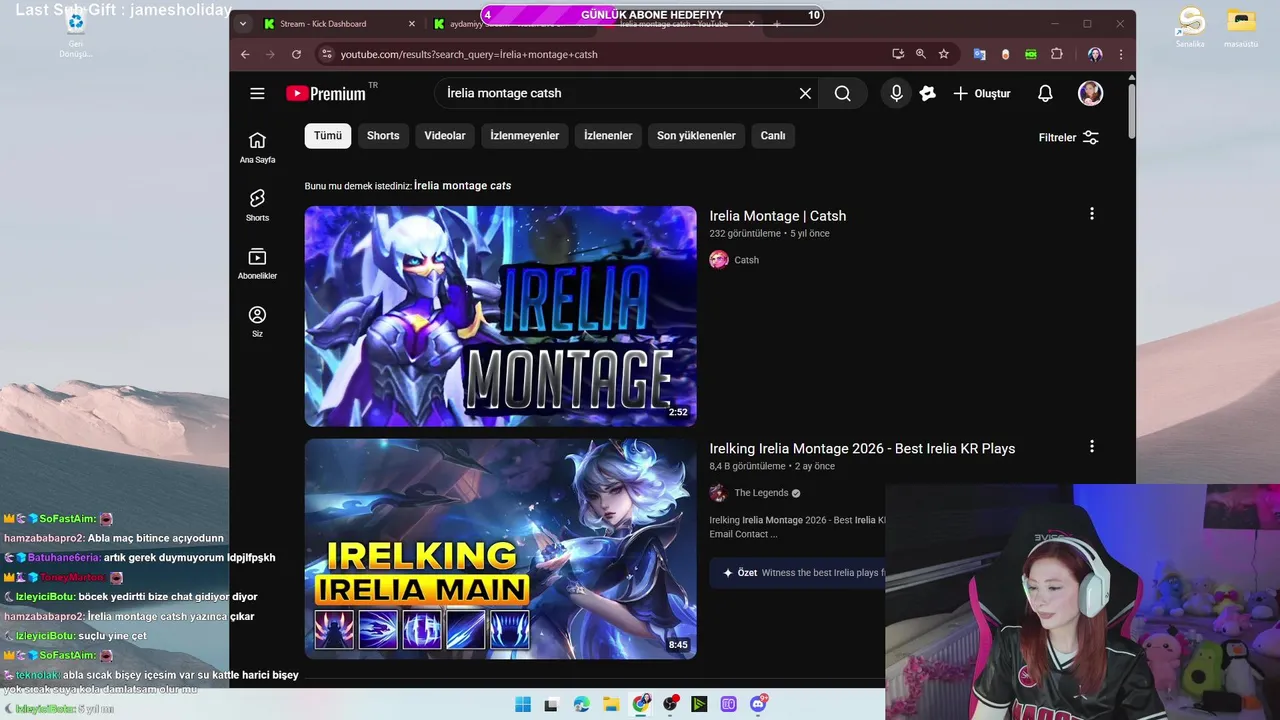Viewport: 1280px width, 720px height.
Task: Select the Canlı filter chip
Action: pos(773,136)
